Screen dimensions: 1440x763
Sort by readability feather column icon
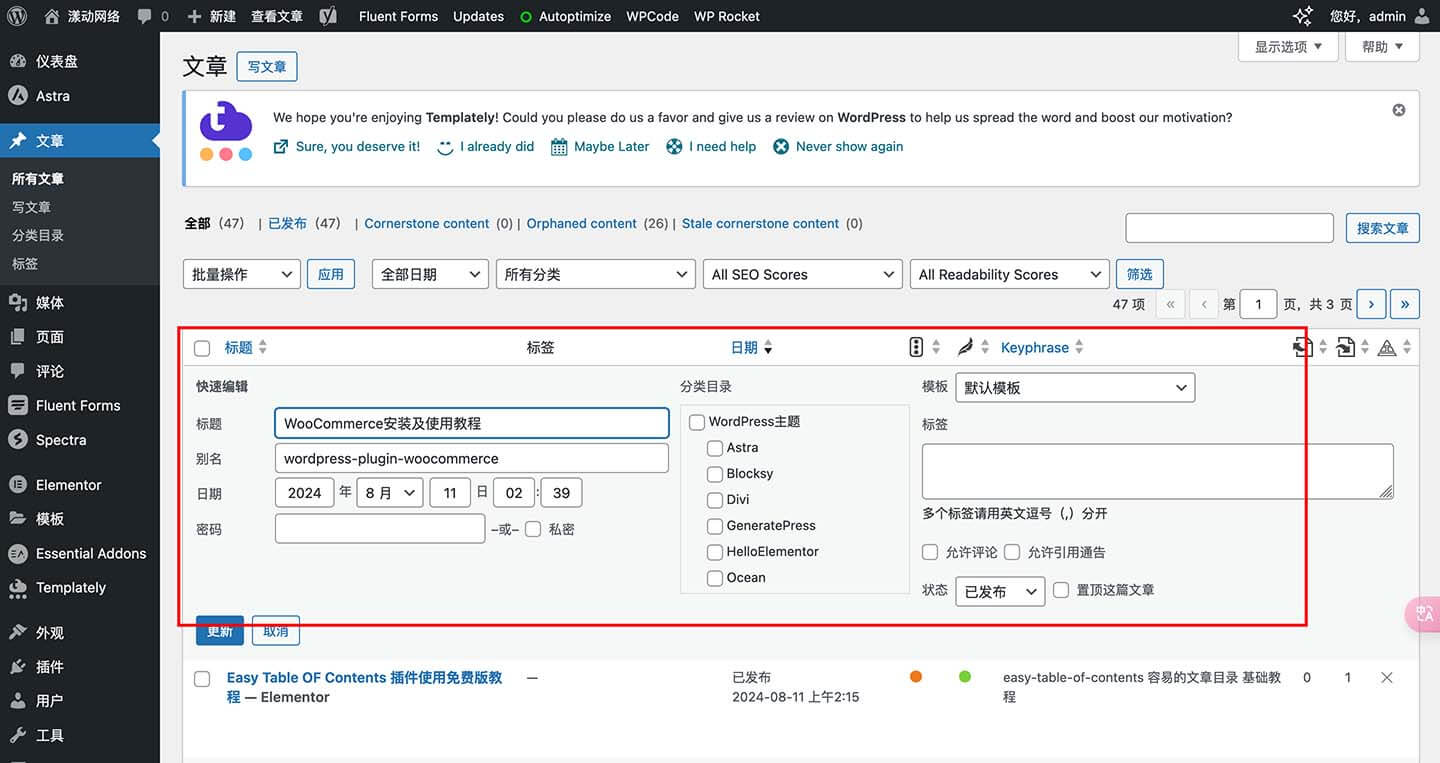tap(965, 347)
